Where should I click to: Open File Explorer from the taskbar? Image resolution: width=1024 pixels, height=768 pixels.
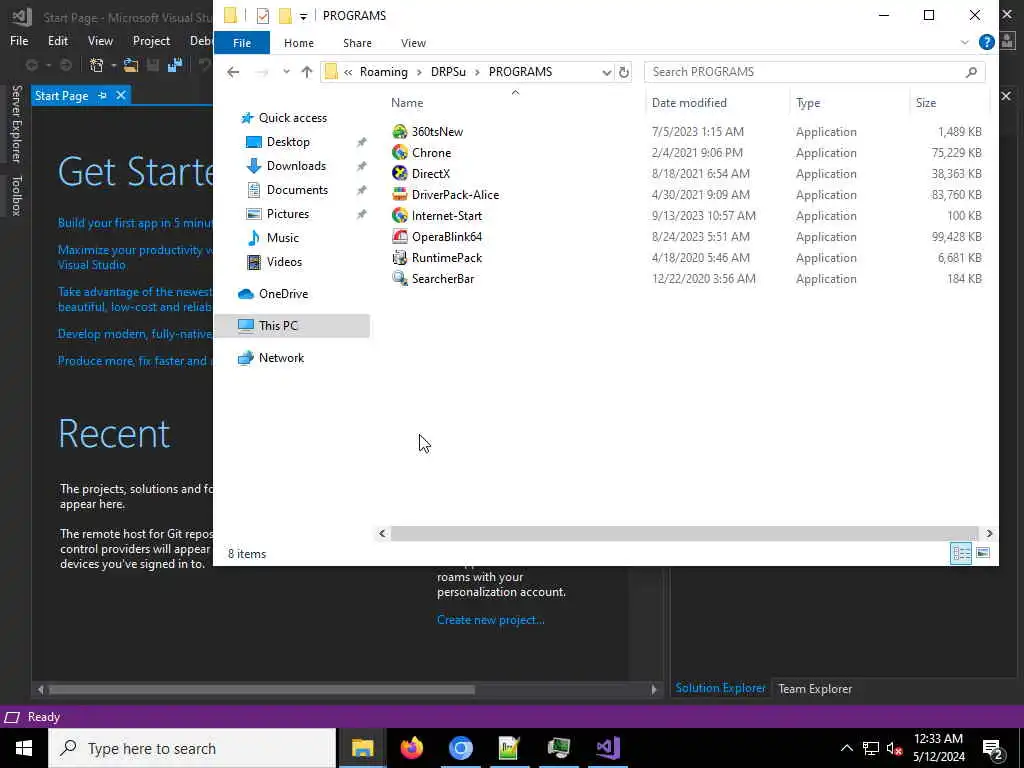tap(362, 748)
